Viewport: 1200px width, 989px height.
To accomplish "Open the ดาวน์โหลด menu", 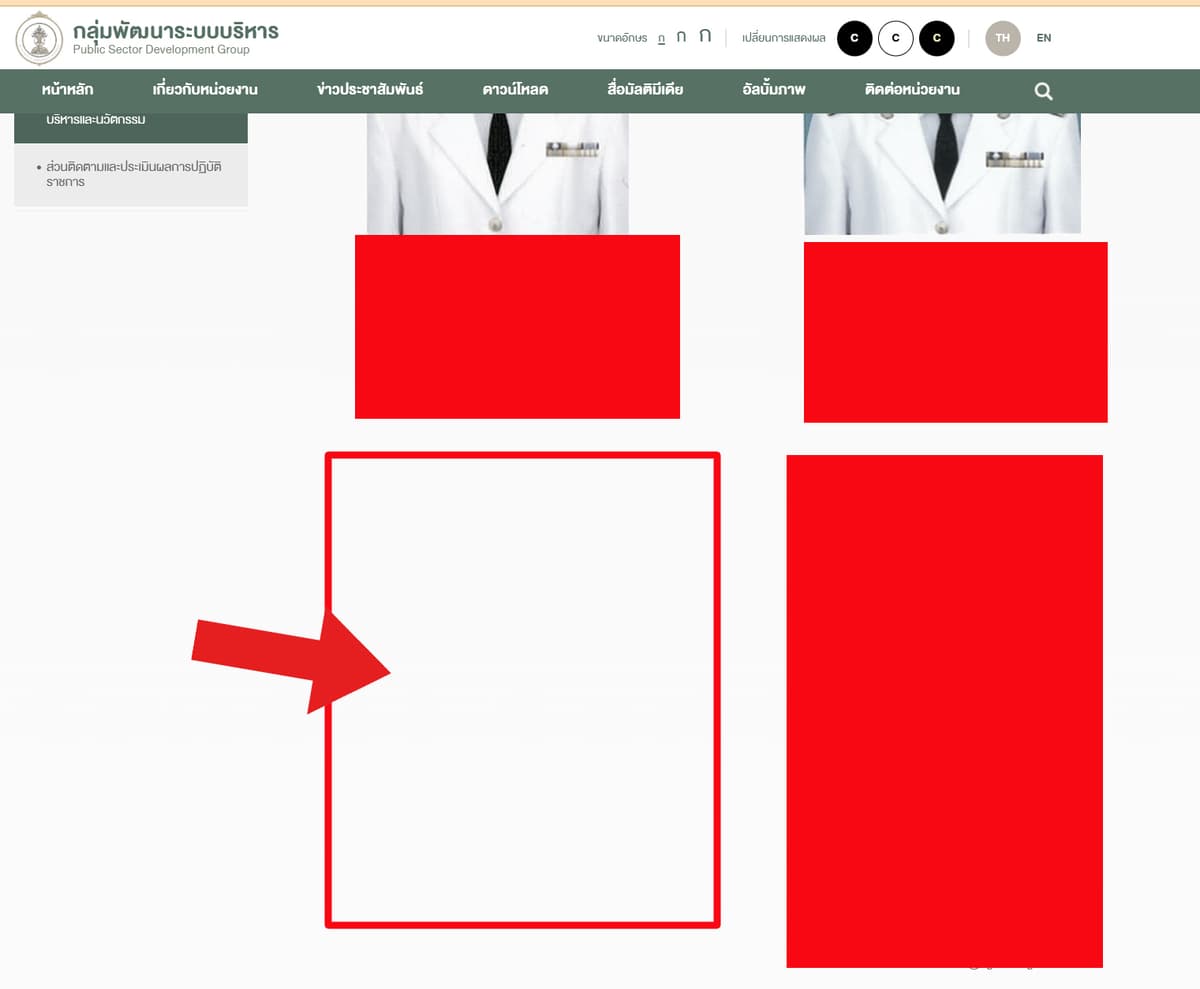I will point(515,90).
